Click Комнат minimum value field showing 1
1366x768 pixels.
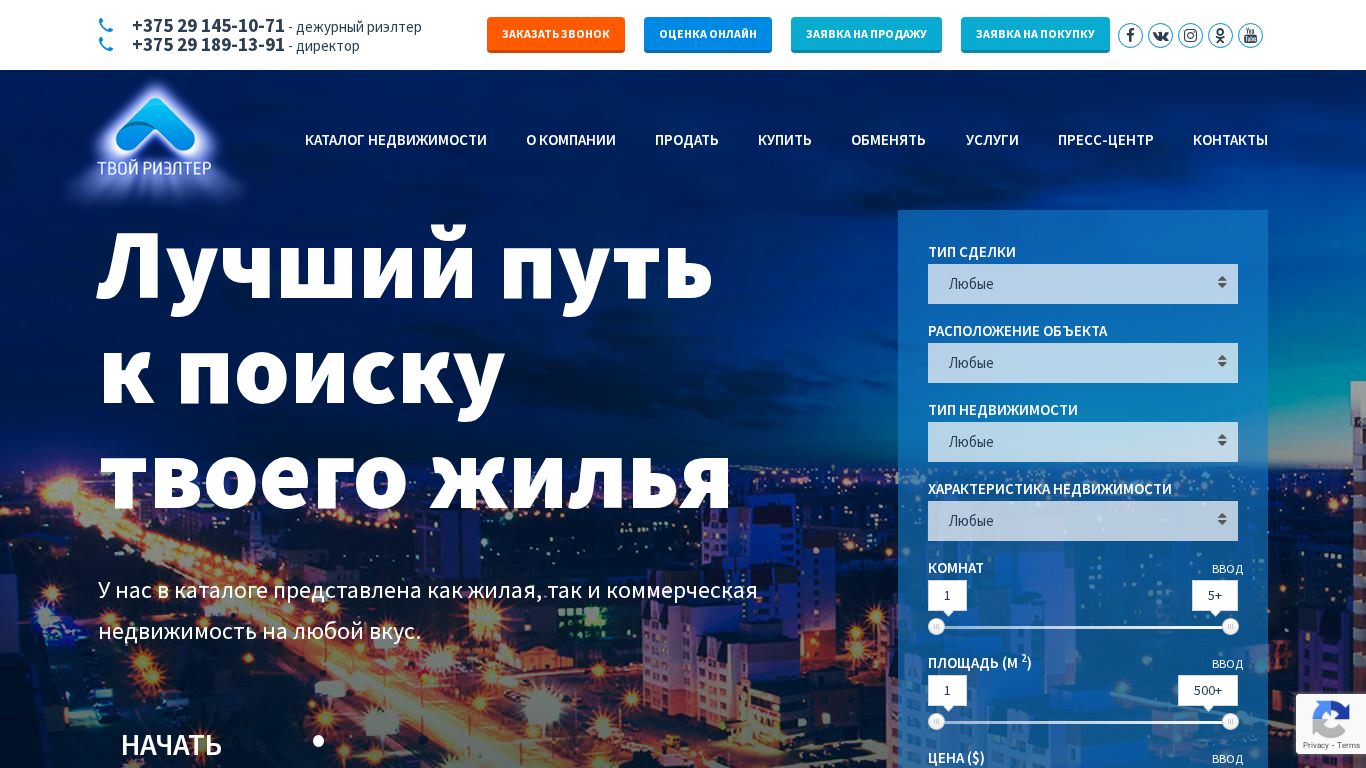click(x=947, y=595)
